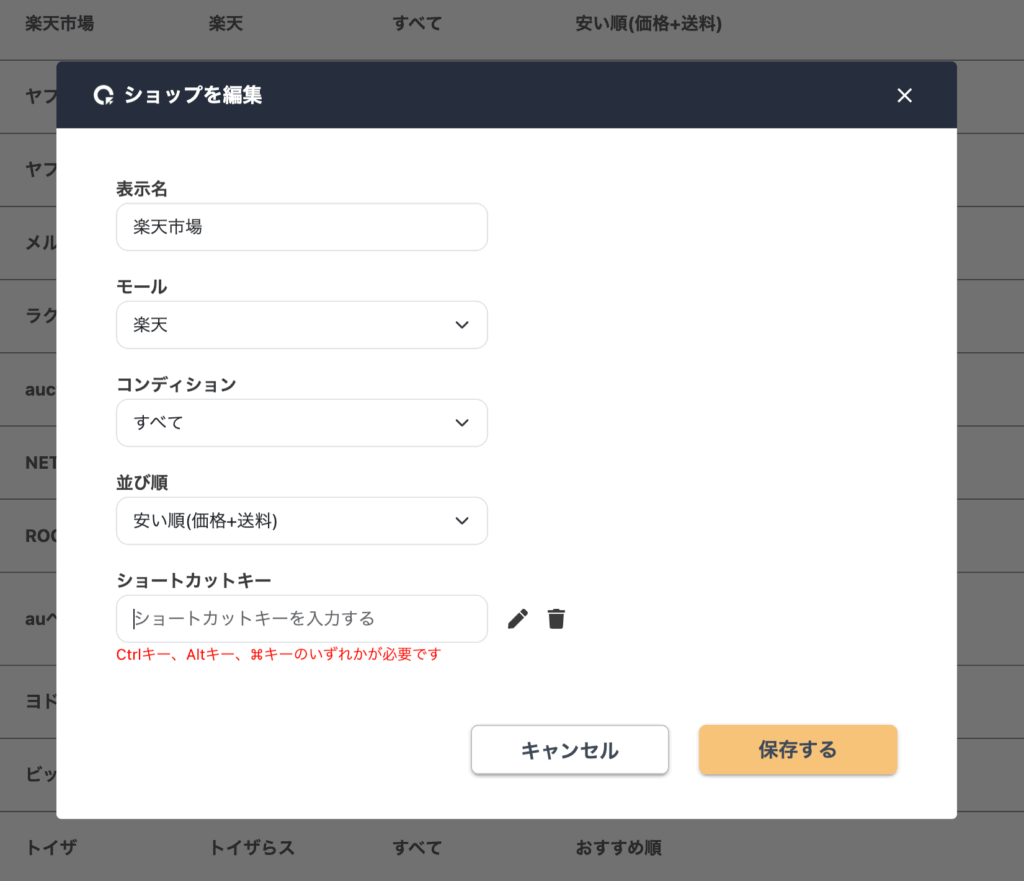This screenshot has height=881, width=1024.
Task: Expand the モール chevron arrow
Action: pos(462,325)
